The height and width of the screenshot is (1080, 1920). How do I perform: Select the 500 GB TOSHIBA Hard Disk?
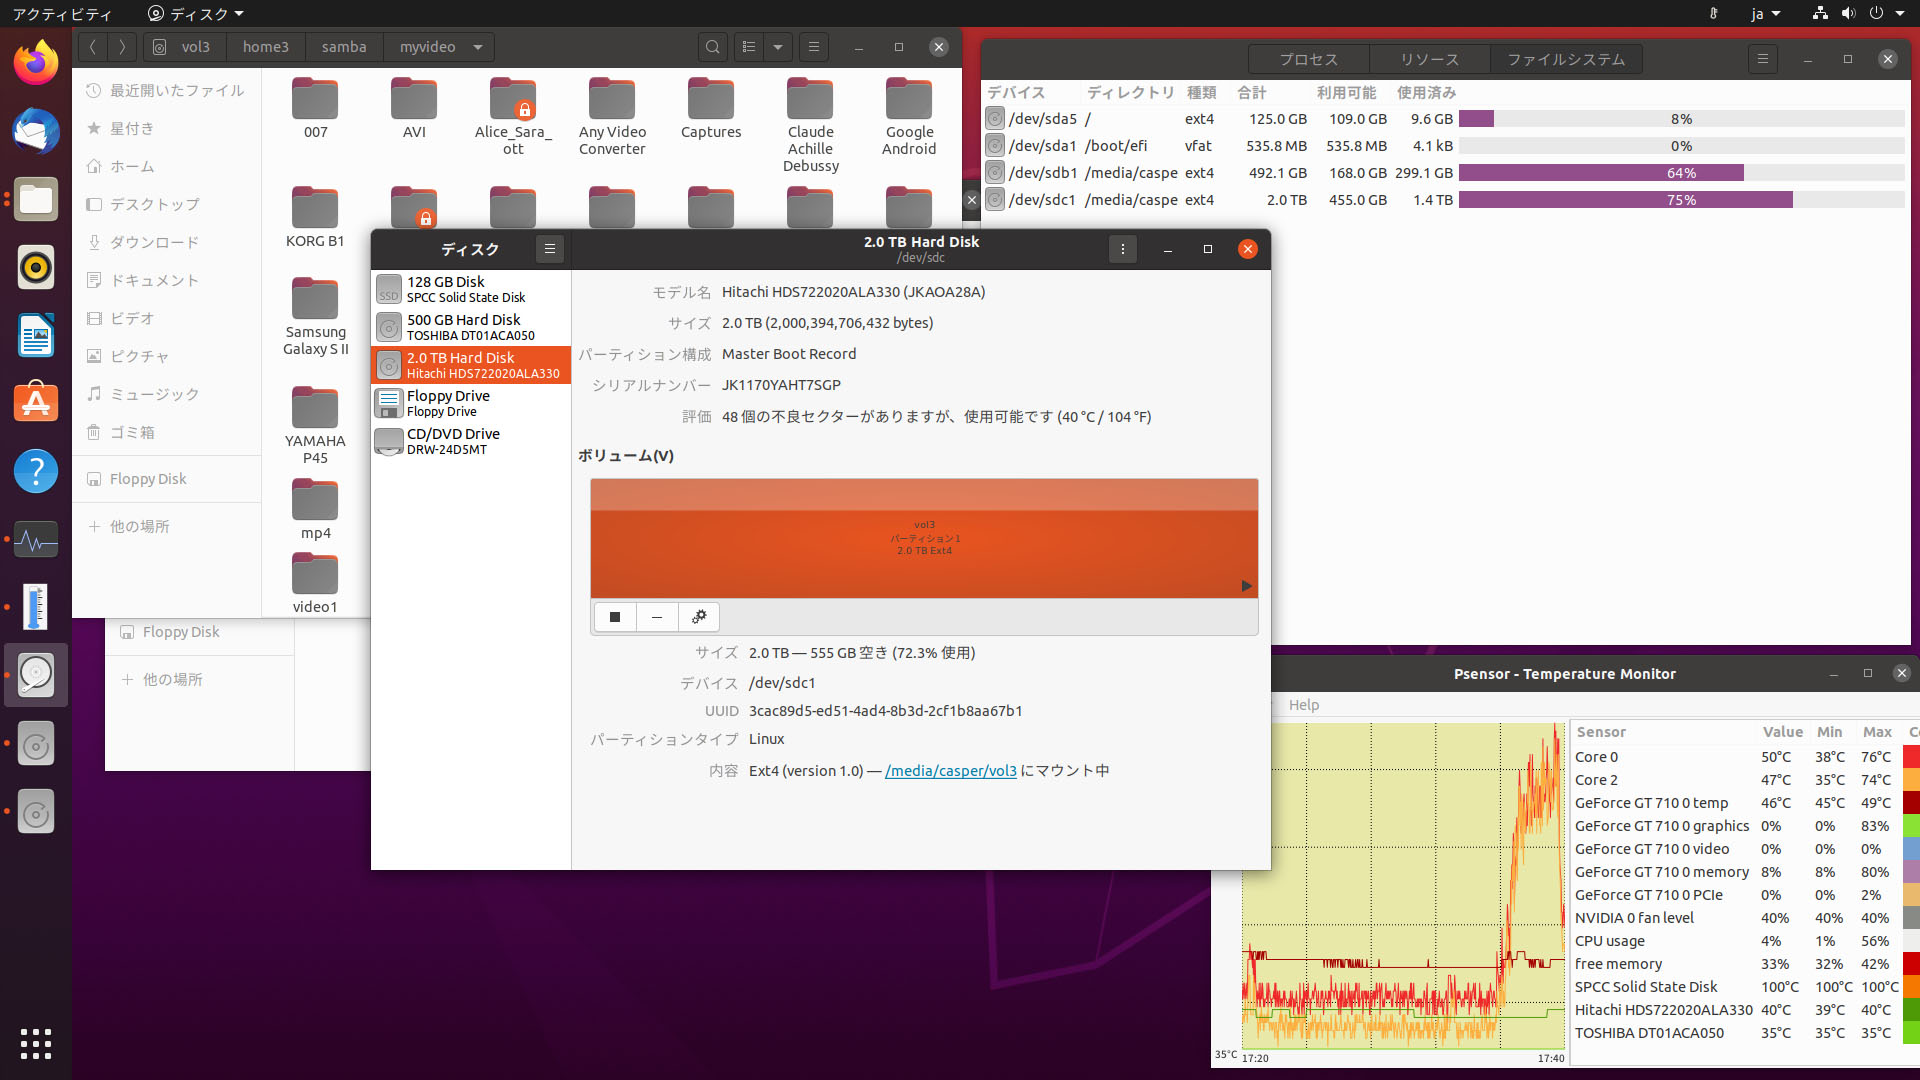pos(471,327)
